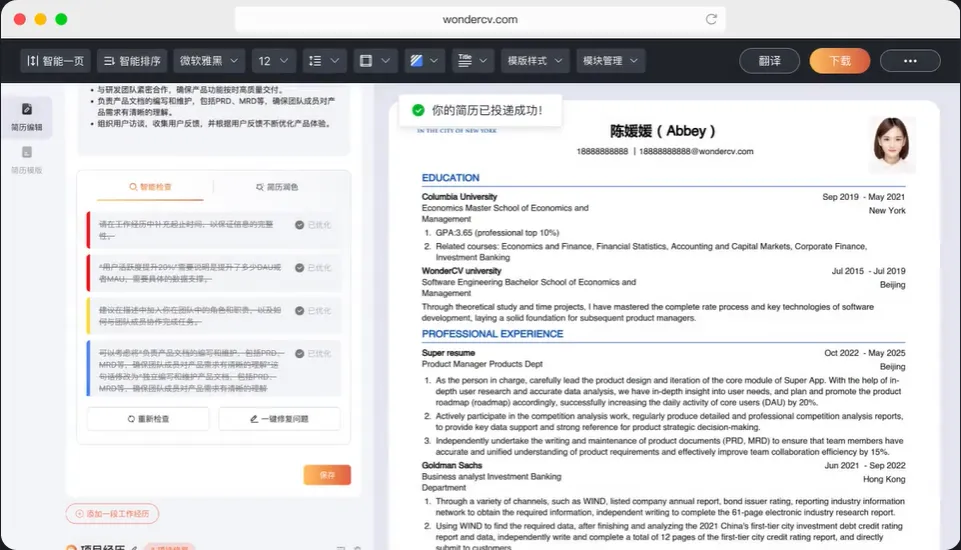961x550 pixels.
Task: Click the name 陈媛媛 (Abbey) heading
Action: point(663,131)
